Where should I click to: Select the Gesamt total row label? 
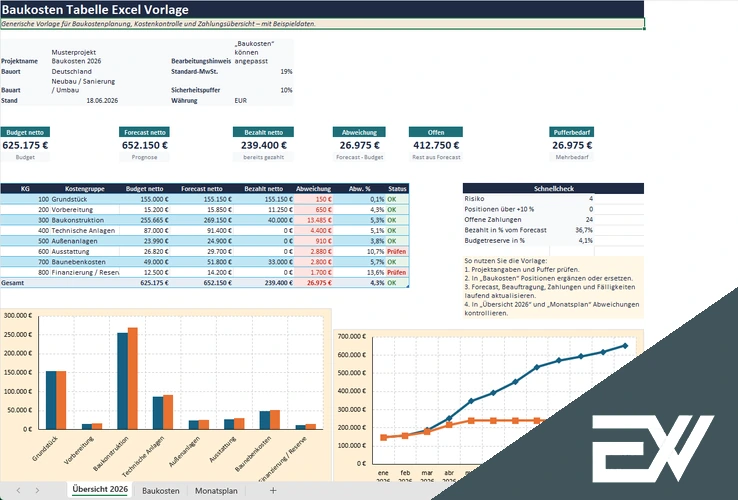13,283
